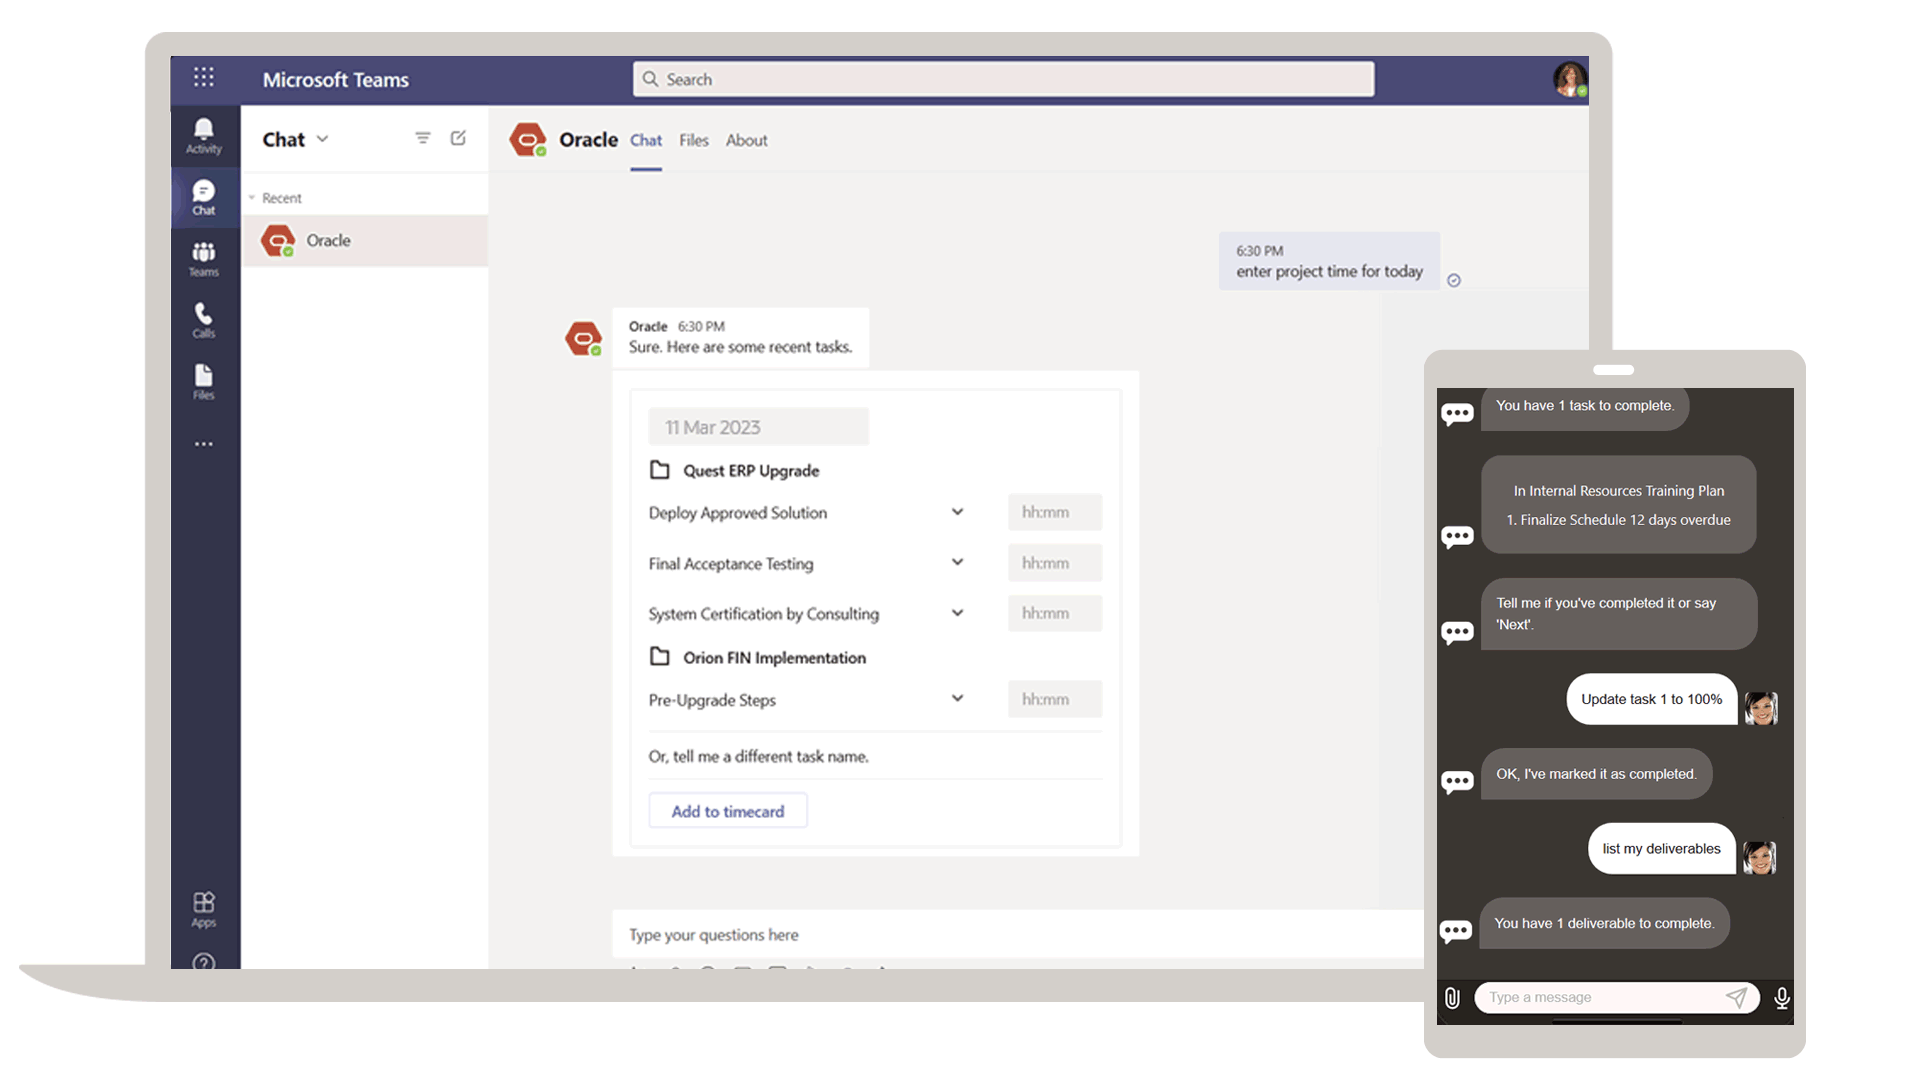1920x1084 pixels.
Task: Open the Files icon in sidebar
Action: [203, 381]
